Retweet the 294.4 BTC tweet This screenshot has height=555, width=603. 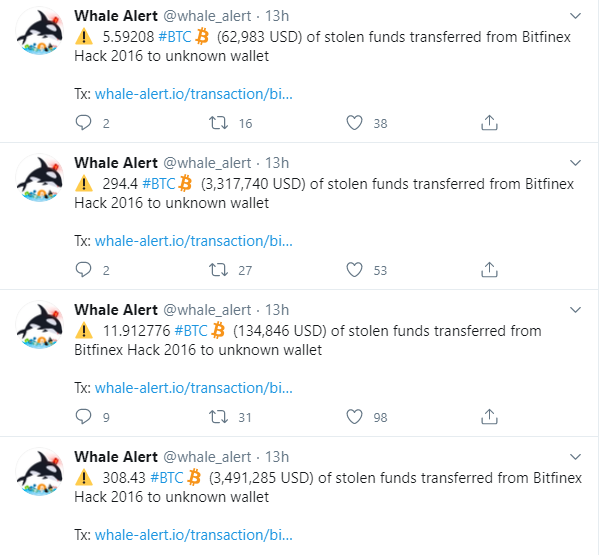(x=219, y=269)
